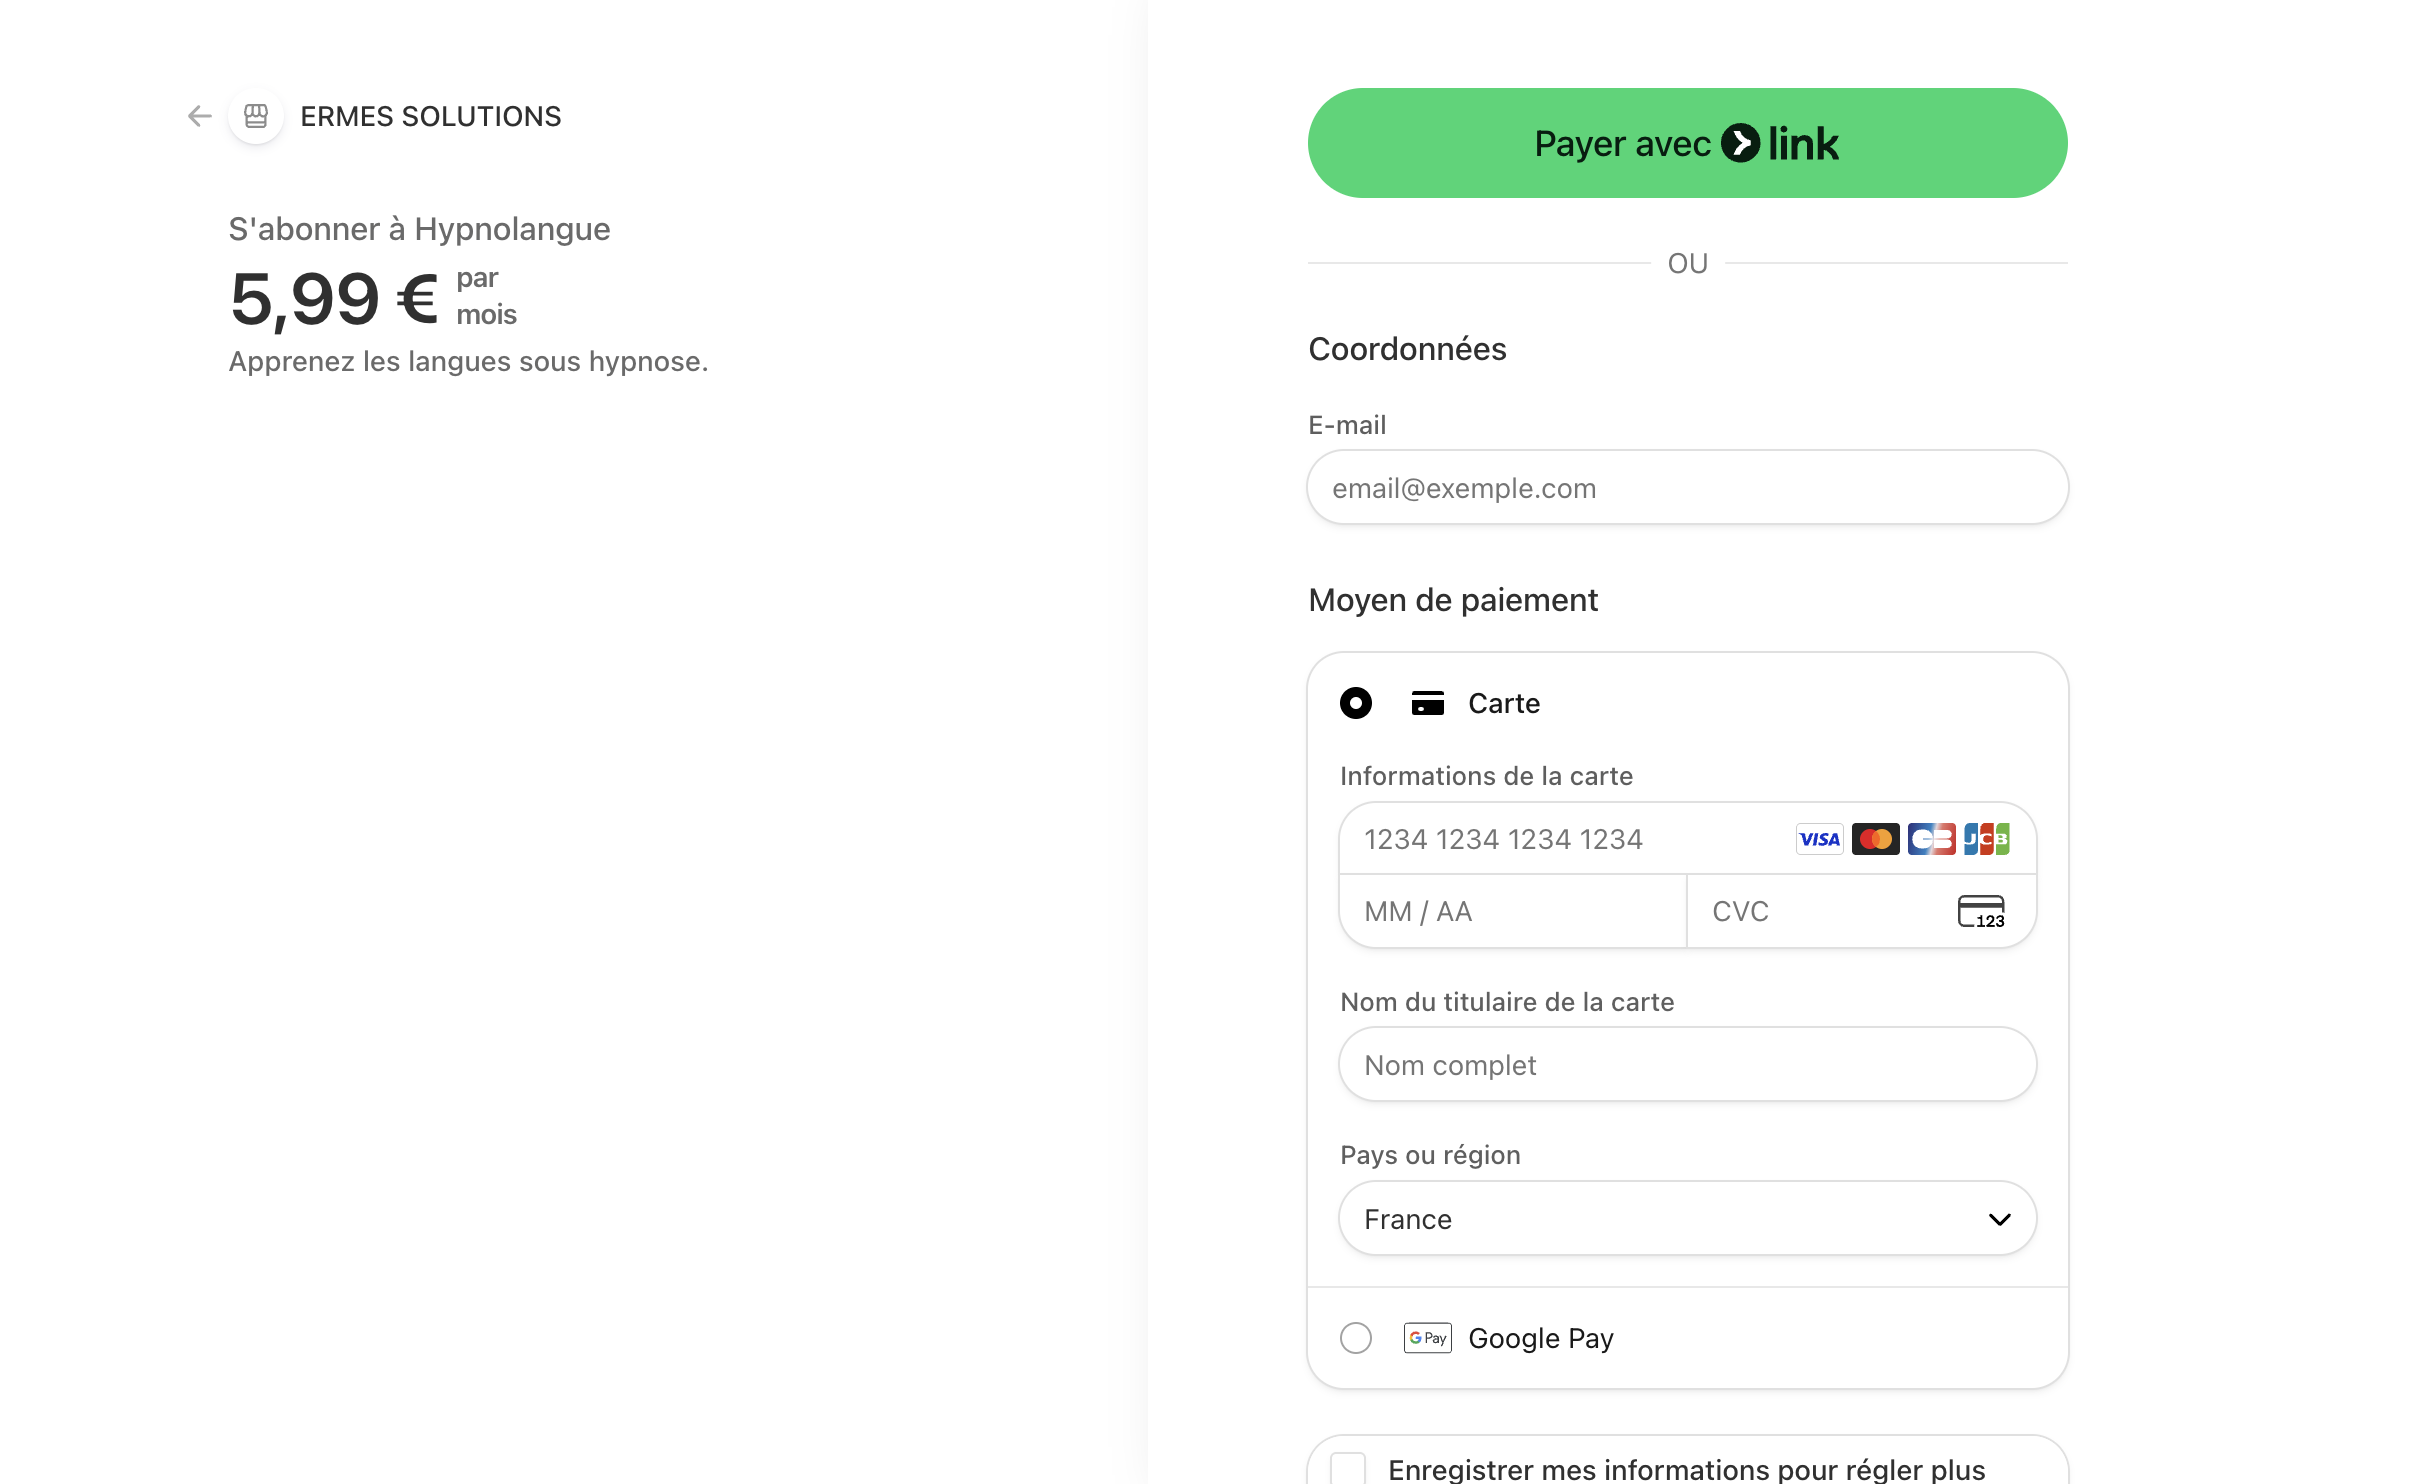Viewport: 2434px width, 1484px height.
Task: Click the Mastercard logo
Action: tap(1875, 839)
